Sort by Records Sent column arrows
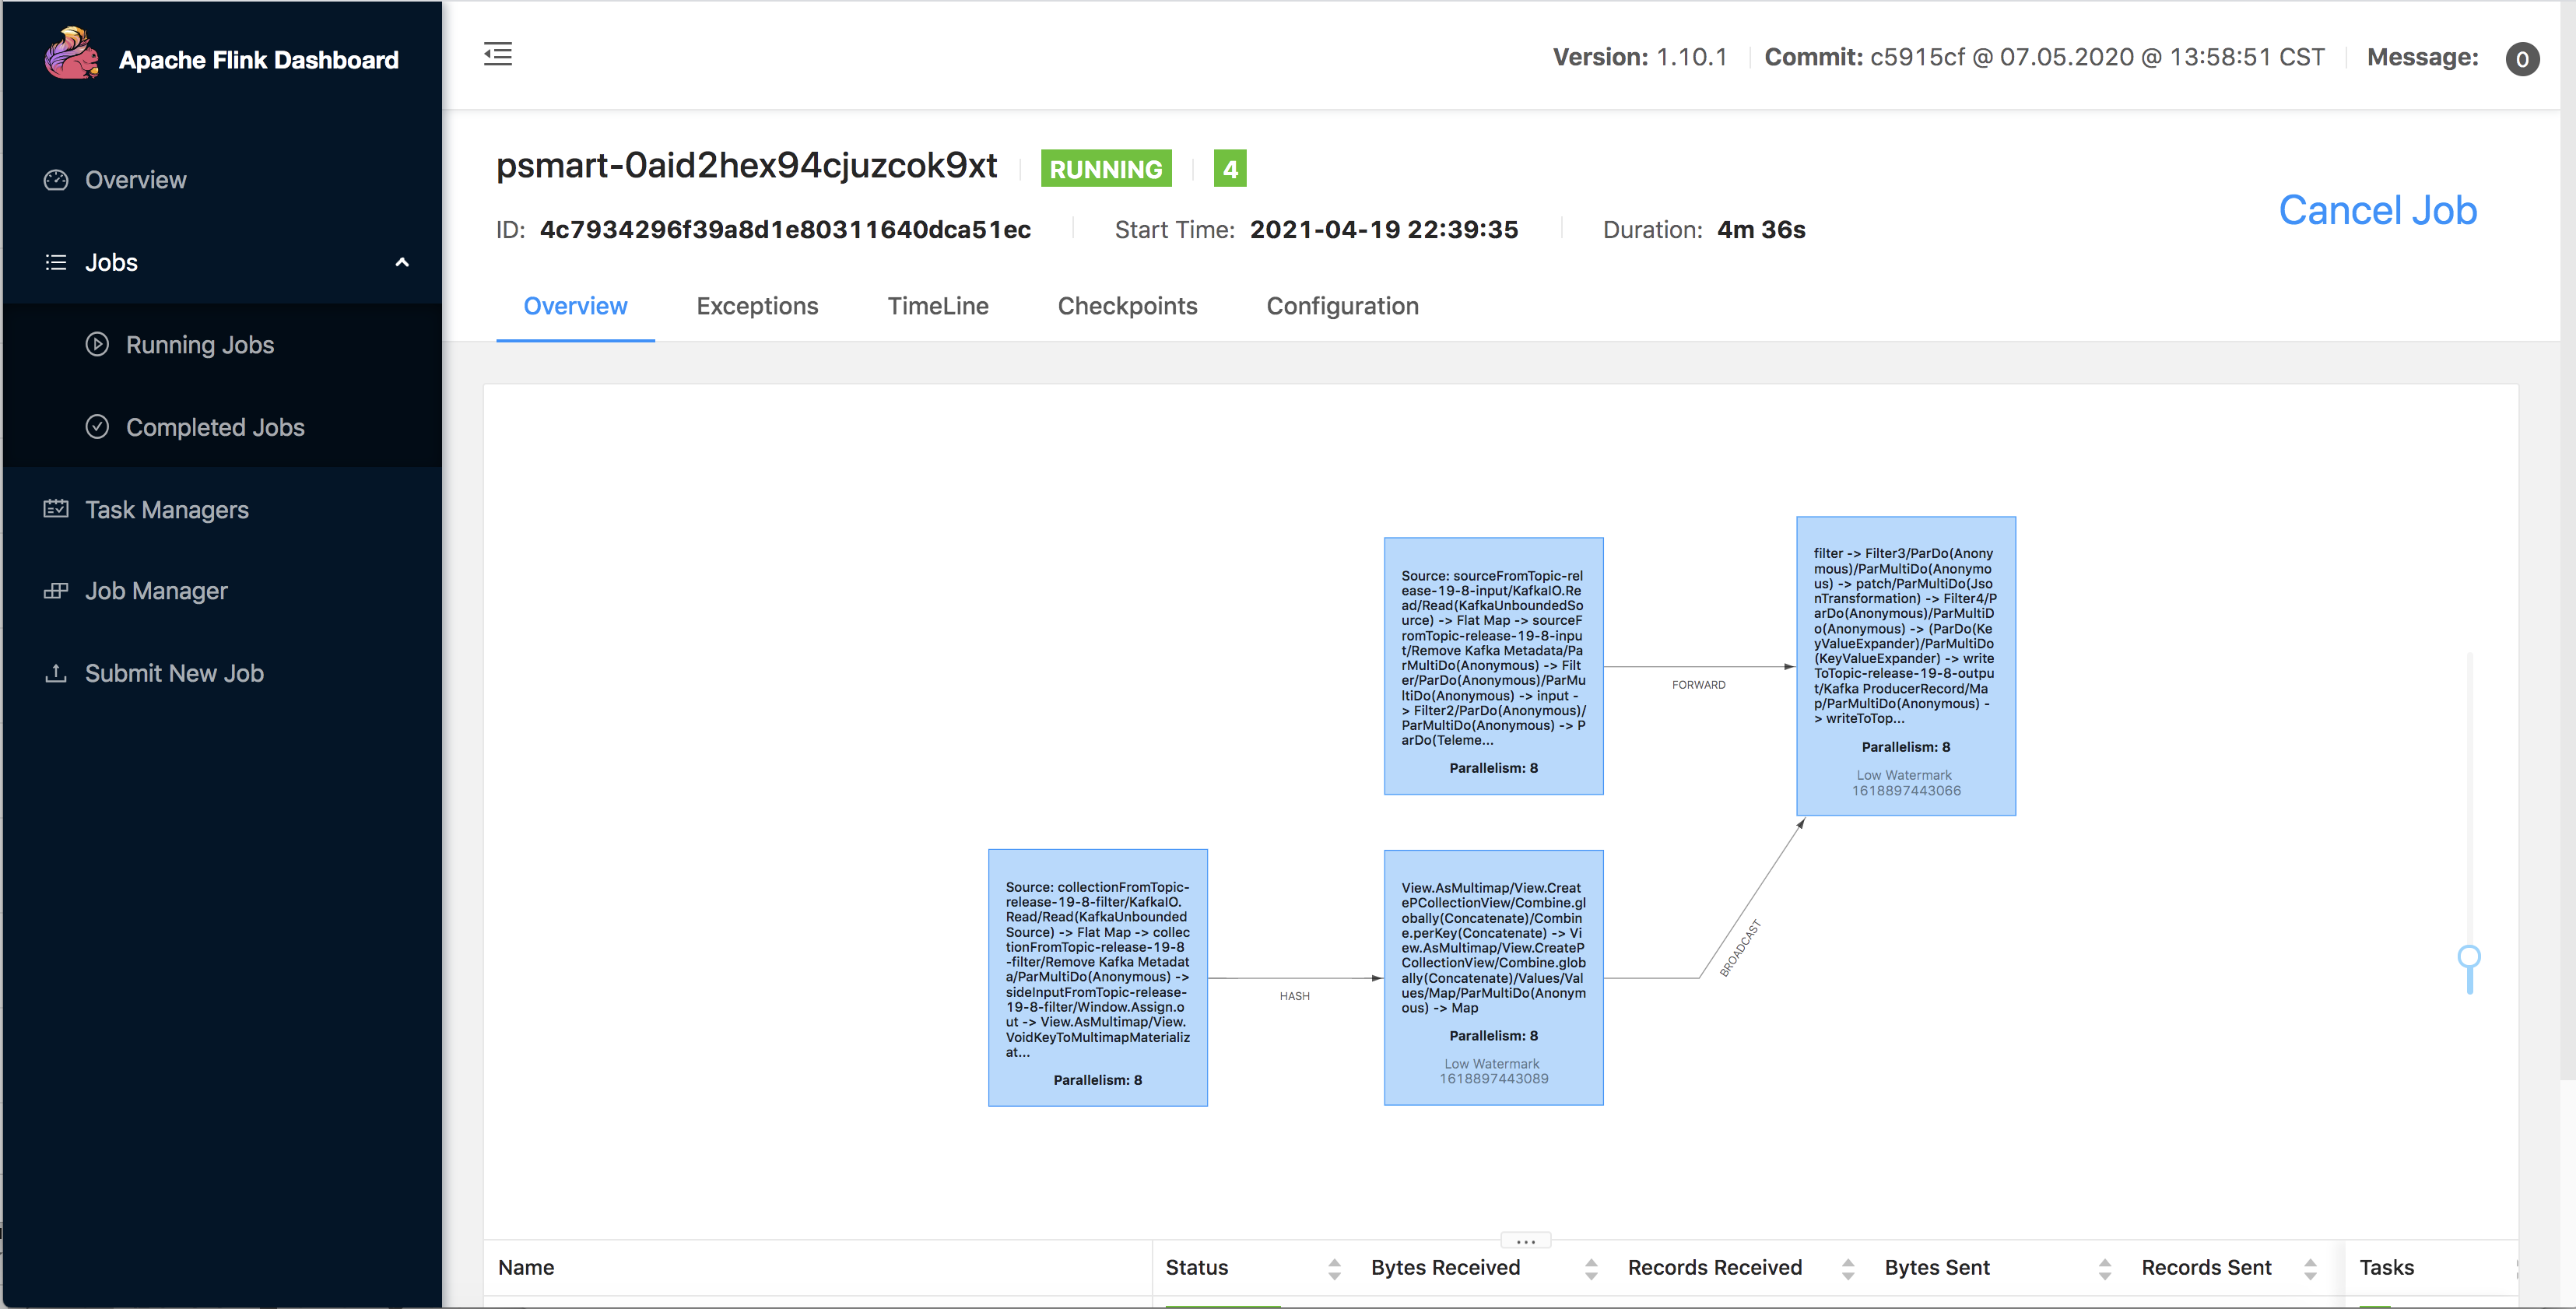Image resolution: width=2576 pixels, height=1309 pixels. (x=2310, y=1269)
